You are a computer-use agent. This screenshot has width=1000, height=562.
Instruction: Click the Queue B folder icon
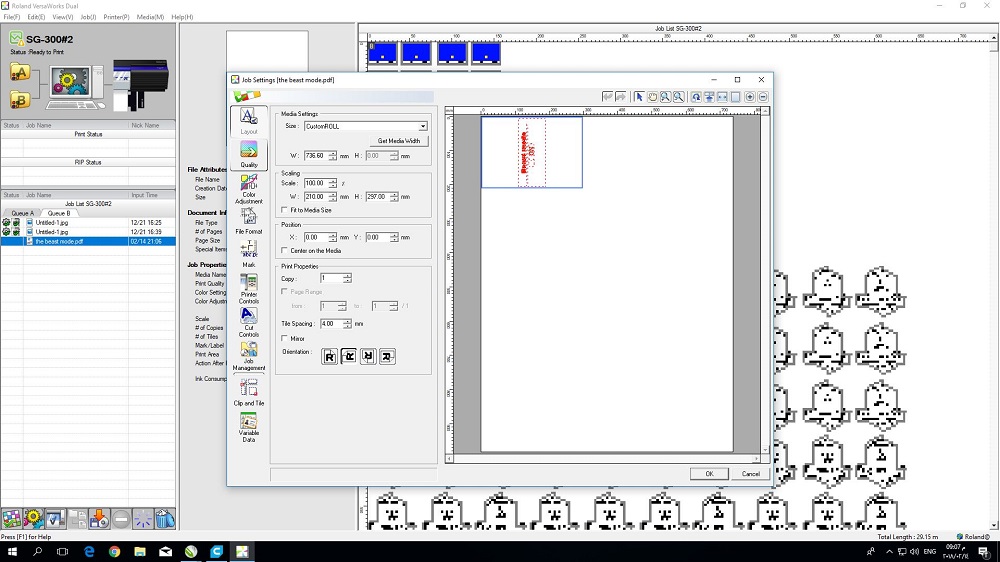(x=20, y=100)
